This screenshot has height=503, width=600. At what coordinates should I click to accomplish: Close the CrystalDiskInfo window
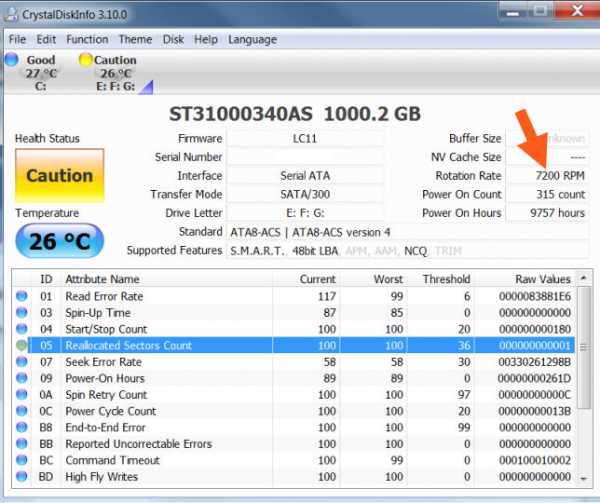[577, 11]
